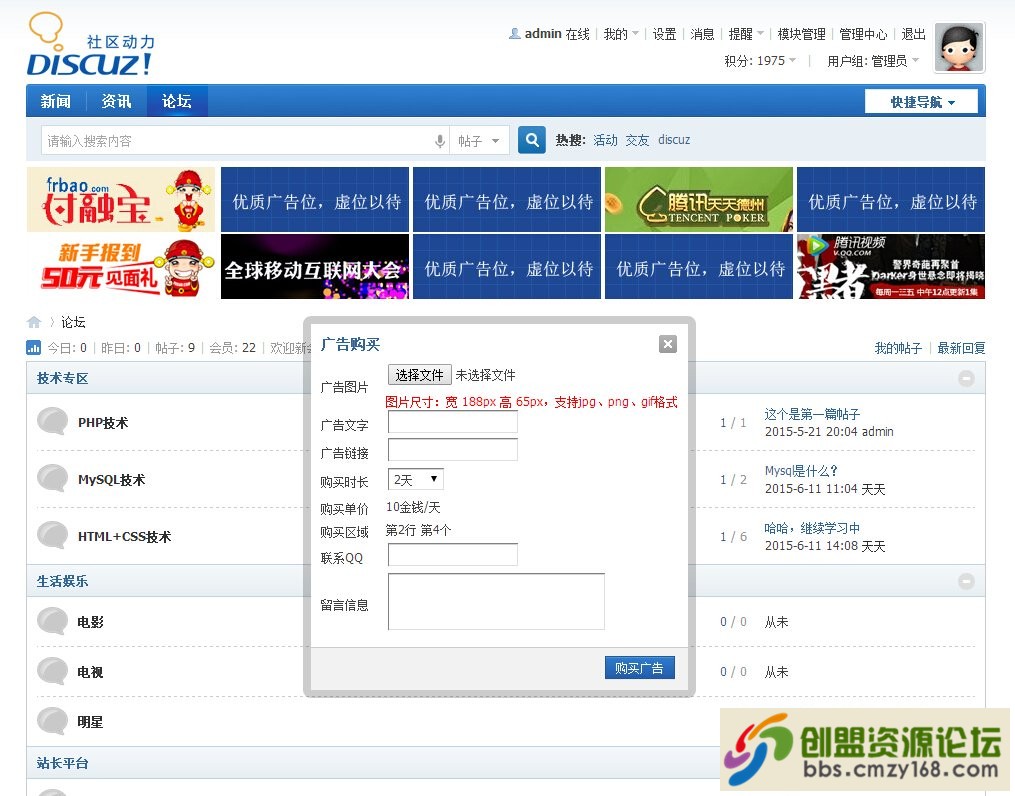
Task: Collapse the 生活娱乐 section
Action: [966, 581]
